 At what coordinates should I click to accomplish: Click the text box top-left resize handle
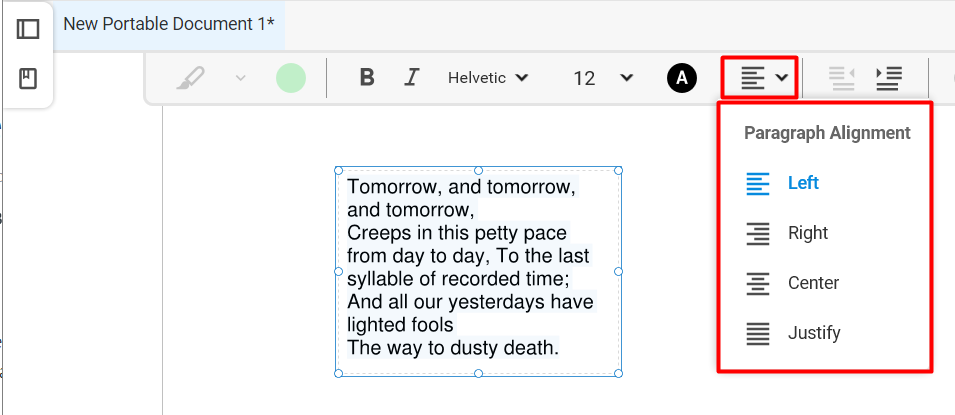click(339, 170)
